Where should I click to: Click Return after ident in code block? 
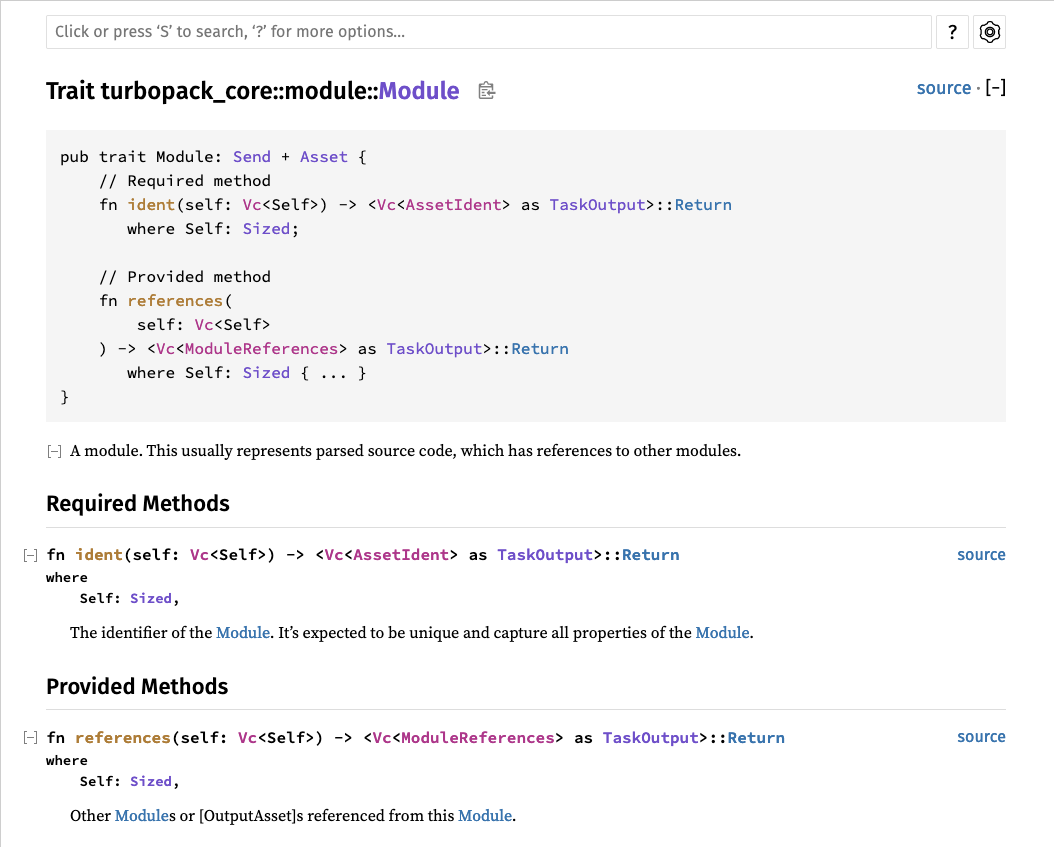click(703, 205)
